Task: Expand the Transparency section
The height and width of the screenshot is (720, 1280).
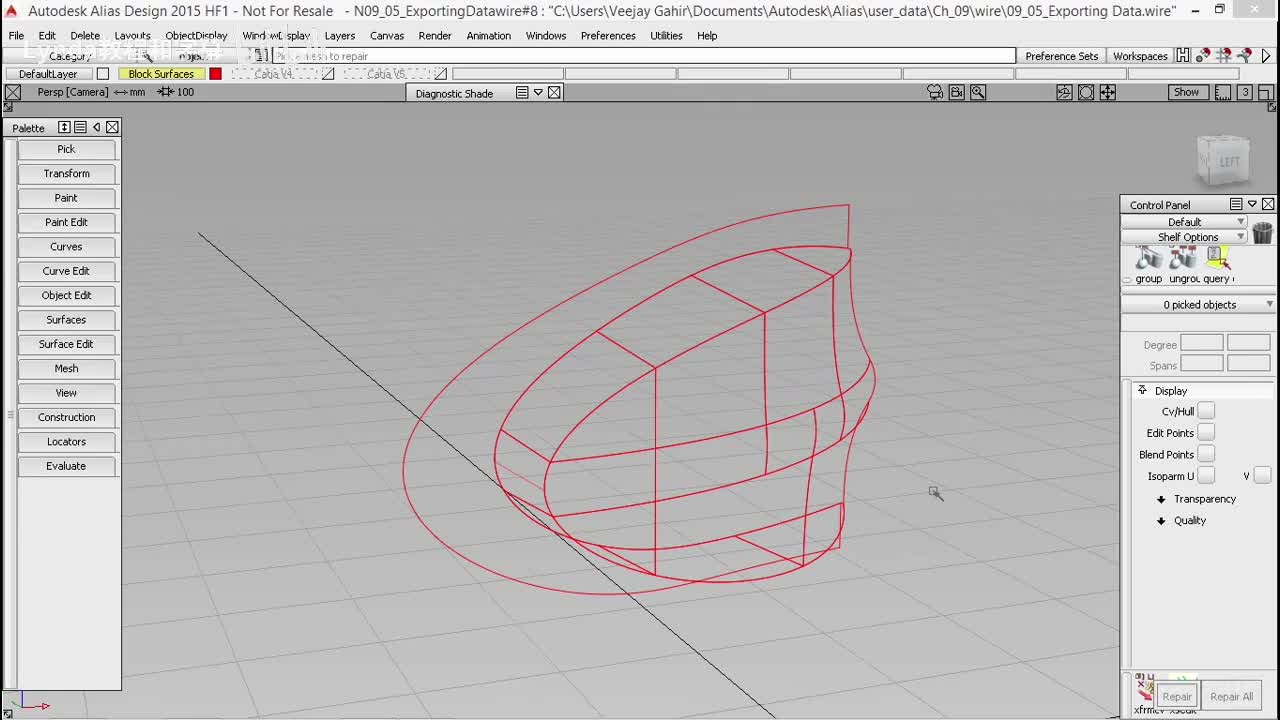Action: 1161,499
